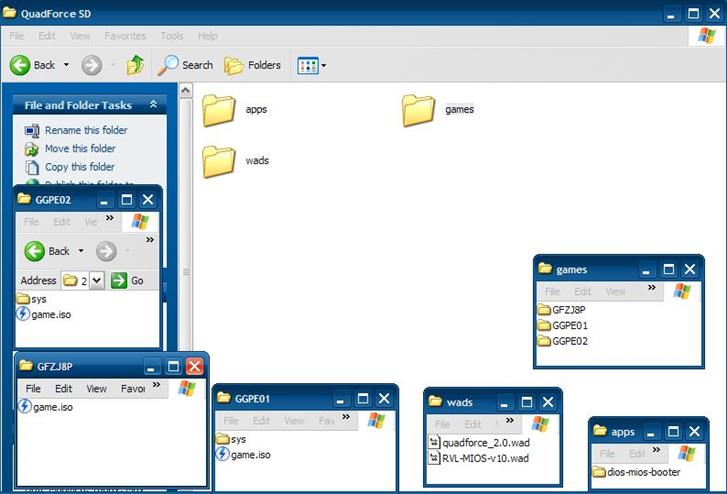Open the View menu in GFZJ8P window
The height and width of the screenshot is (494, 727).
96,389
